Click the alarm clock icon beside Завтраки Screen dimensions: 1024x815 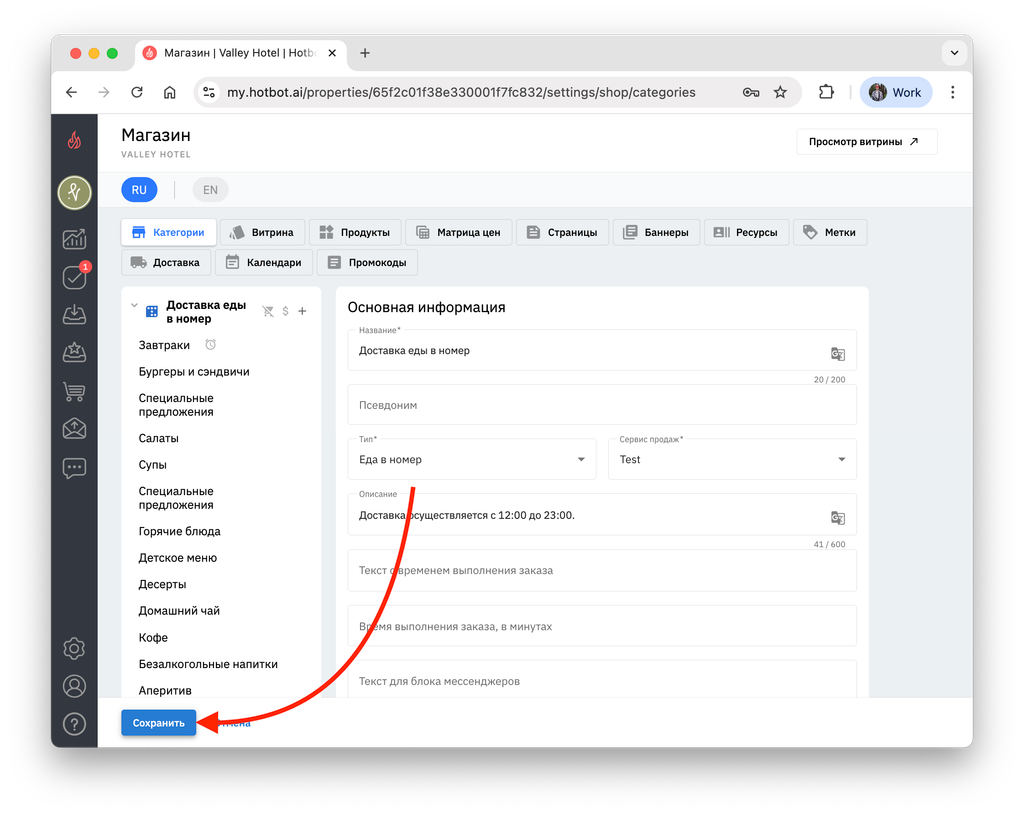pos(210,345)
